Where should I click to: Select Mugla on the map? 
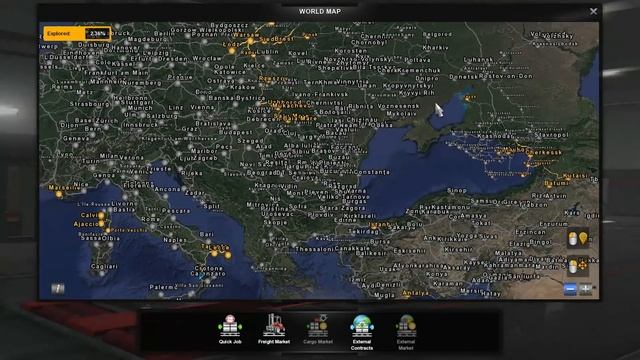(384, 295)
